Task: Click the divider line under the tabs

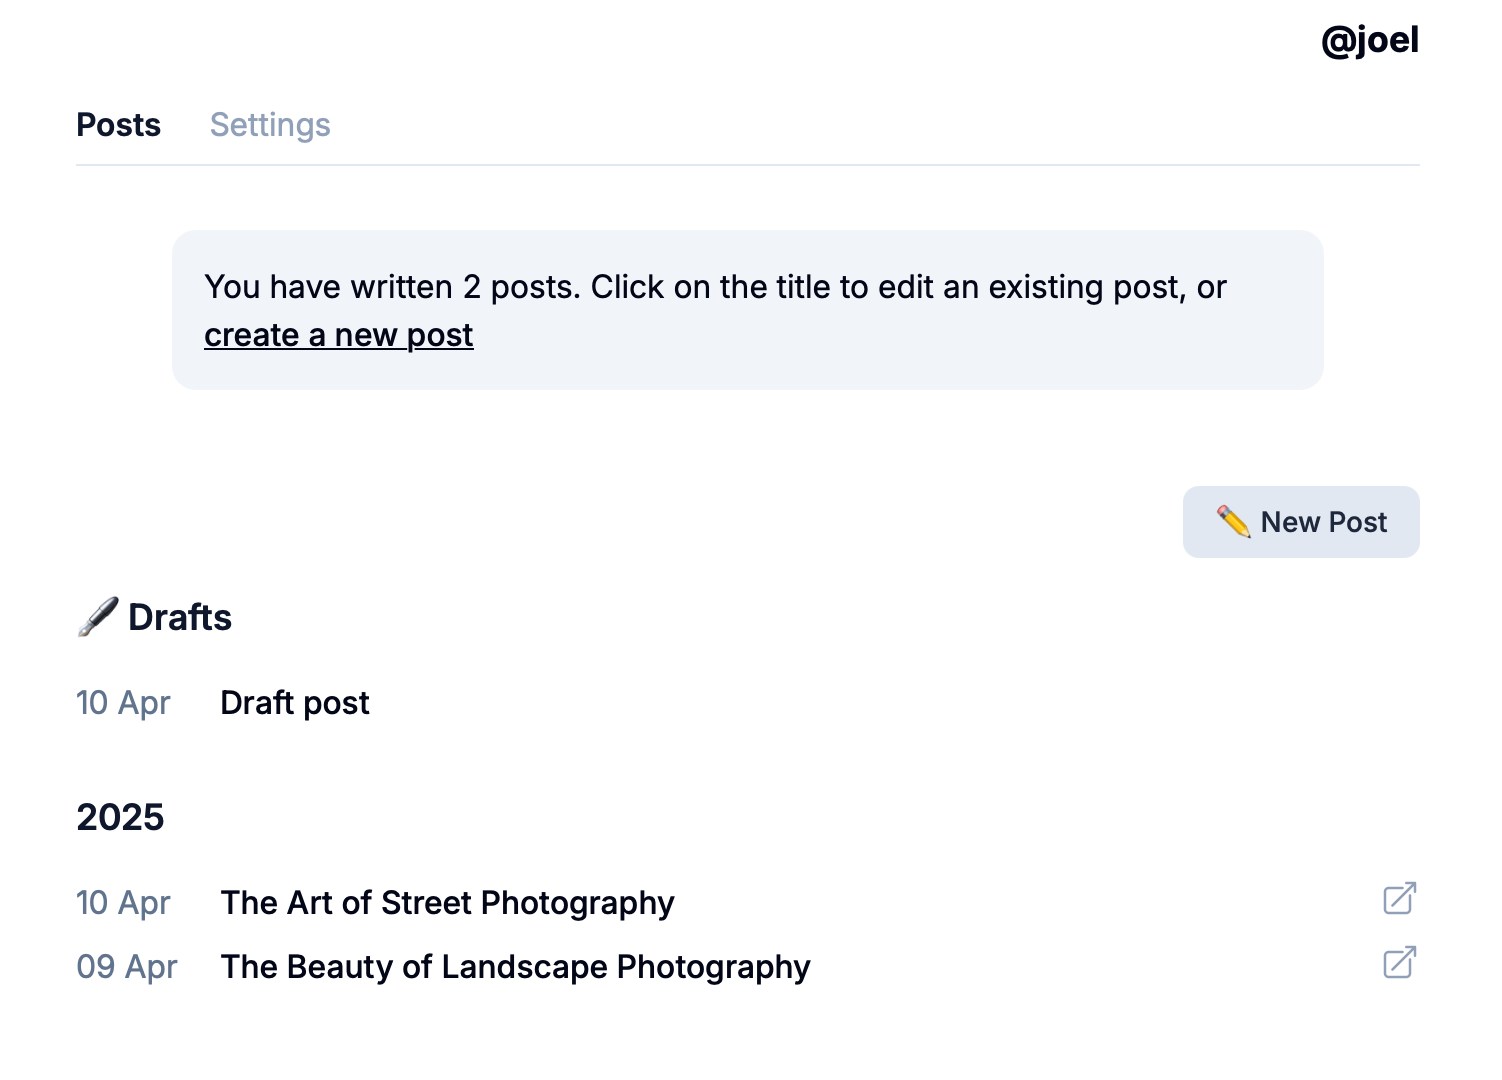Action: pyautogui.click(x=748, y=165)
